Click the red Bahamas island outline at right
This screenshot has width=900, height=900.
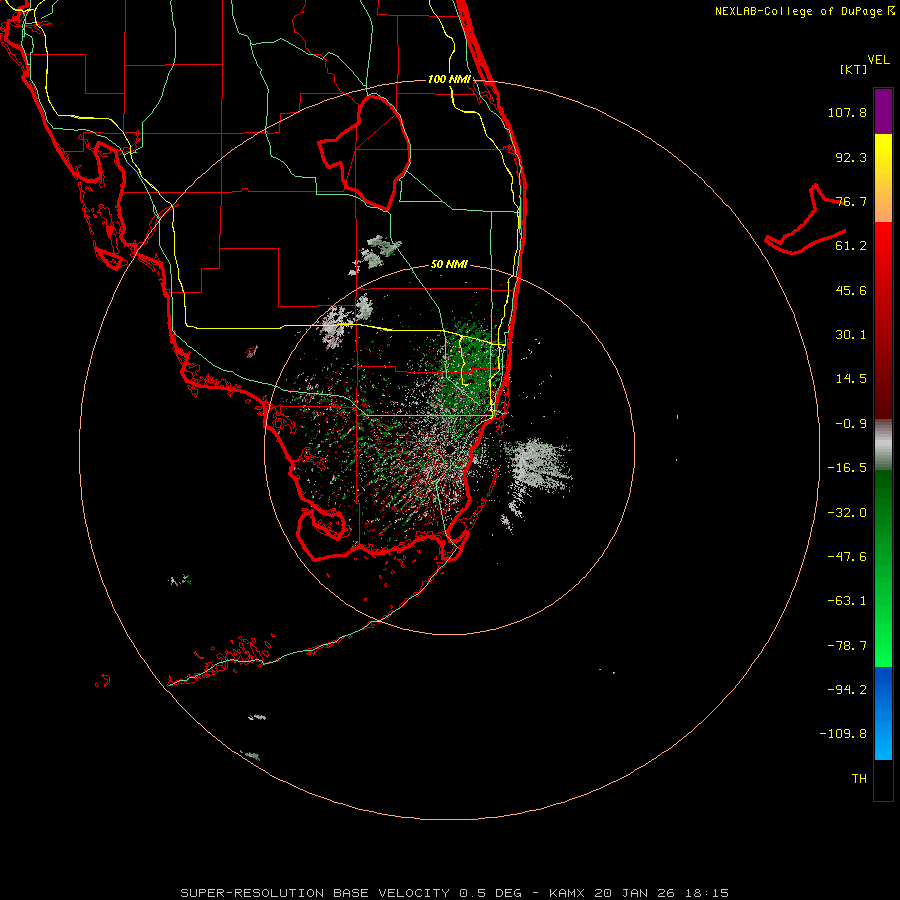point(806,220)
